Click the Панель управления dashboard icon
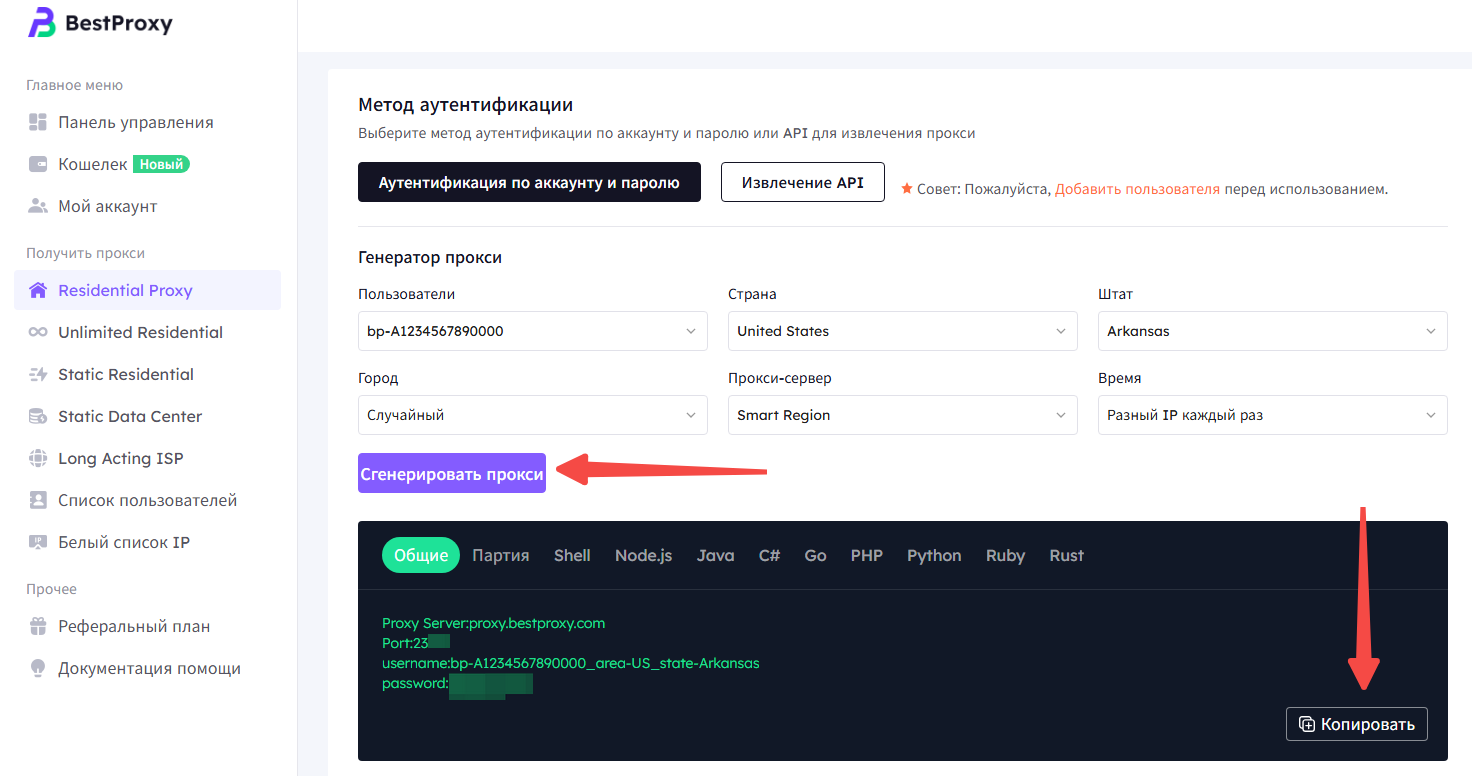 pyautogui.click(x=38, y=122)
